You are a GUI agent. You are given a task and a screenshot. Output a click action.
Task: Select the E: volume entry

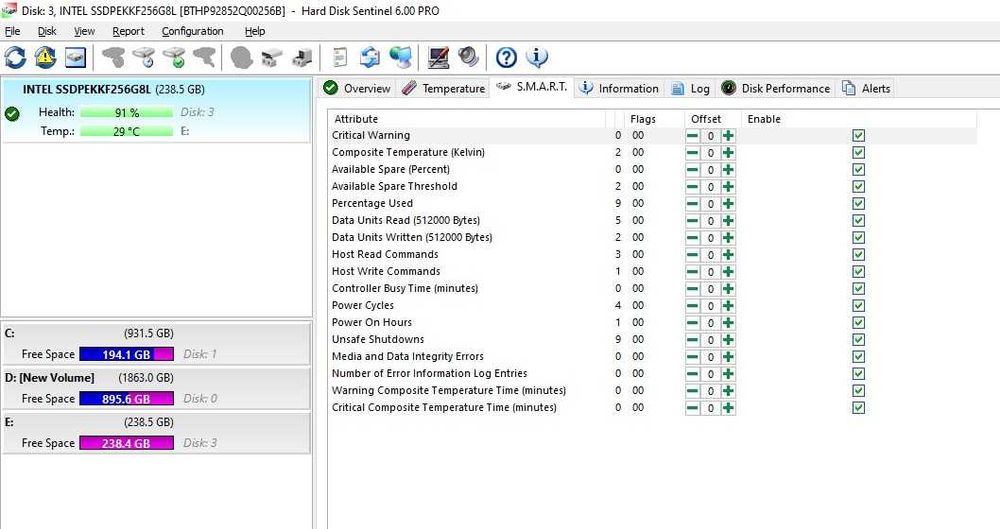pyautogui.click(x=156, y=433)
